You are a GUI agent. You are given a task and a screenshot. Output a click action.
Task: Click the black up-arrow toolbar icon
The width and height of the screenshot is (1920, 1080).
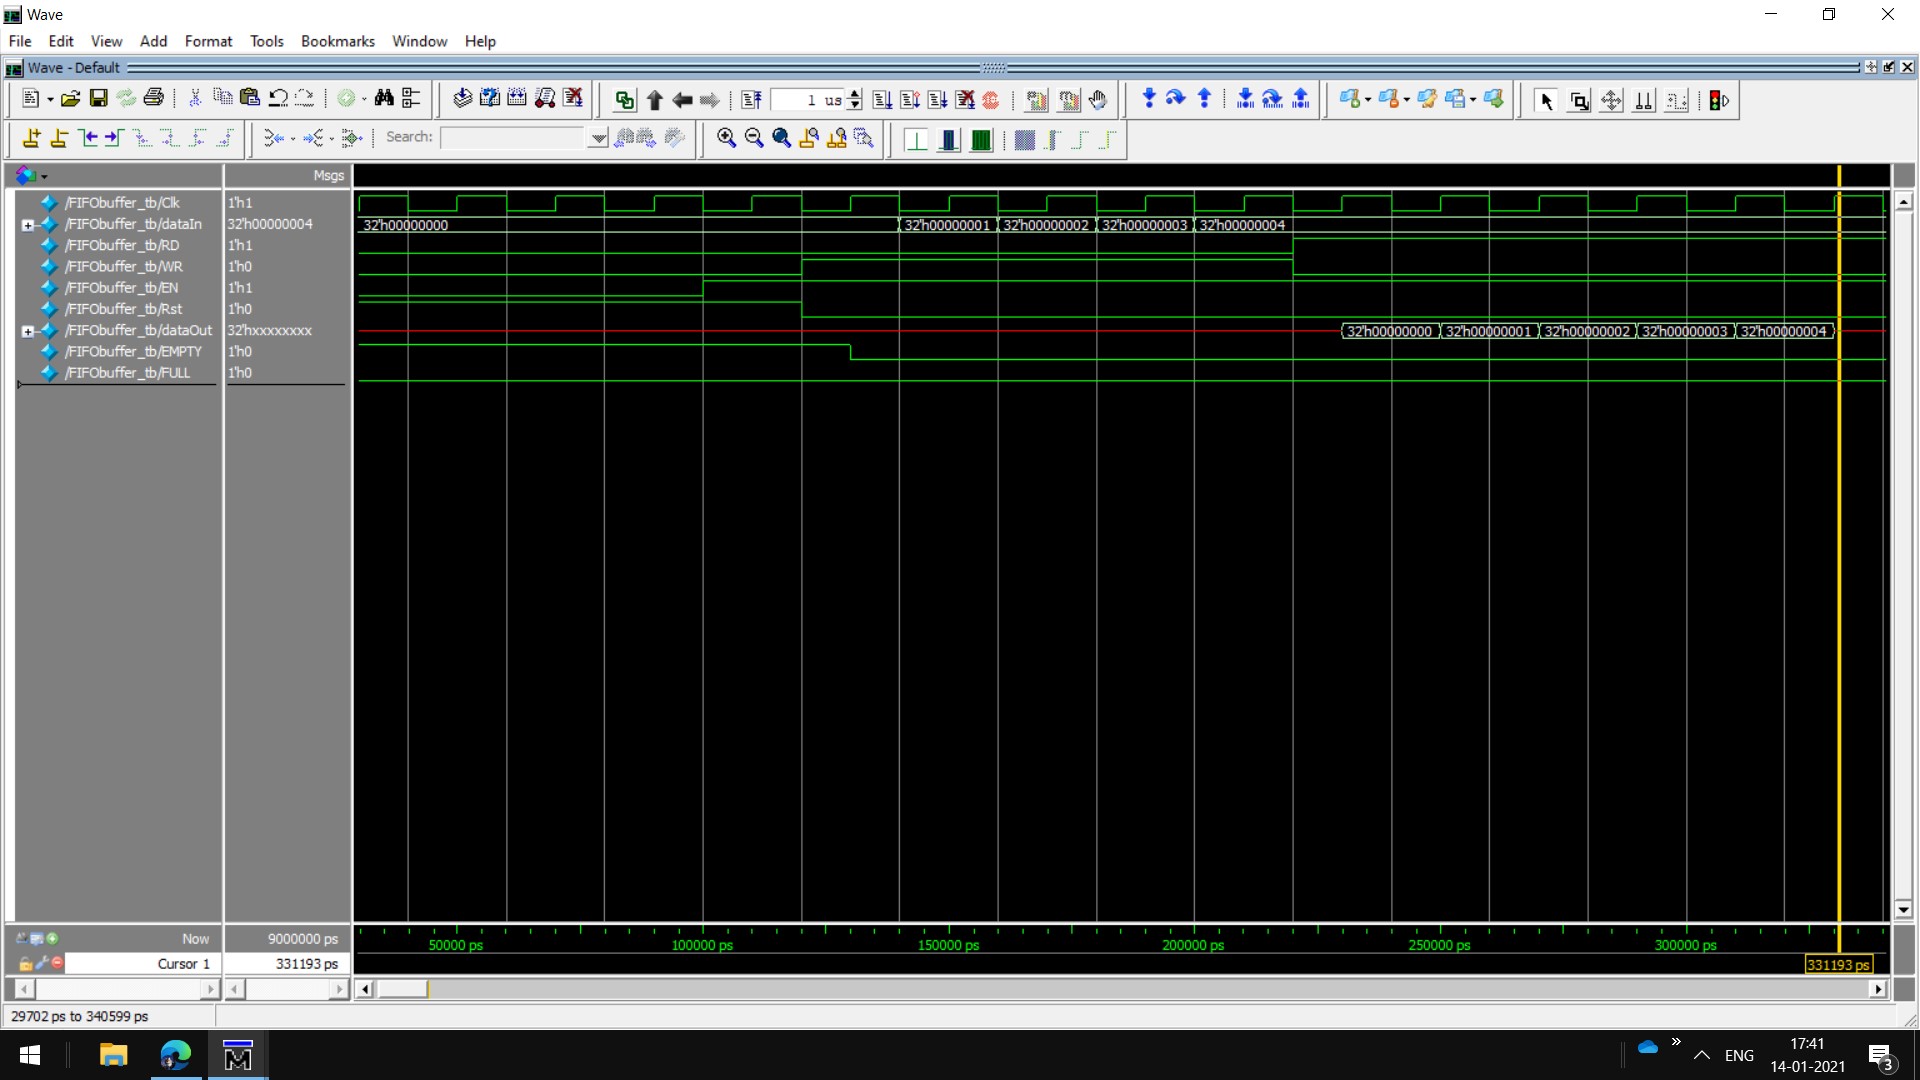[654, 100]
